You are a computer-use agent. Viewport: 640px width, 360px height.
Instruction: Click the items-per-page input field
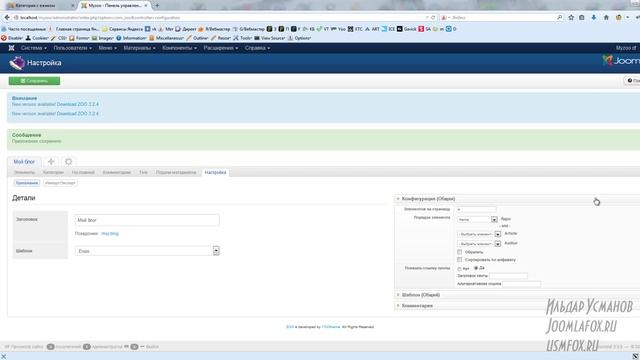click(476, 209)
